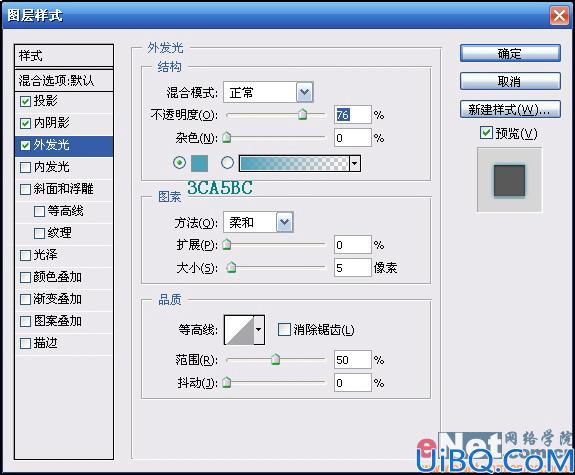Enable the 斜面和浮雕 bevel checkbox
This screenshot has width=575, height=475.
tap(25, 189)
